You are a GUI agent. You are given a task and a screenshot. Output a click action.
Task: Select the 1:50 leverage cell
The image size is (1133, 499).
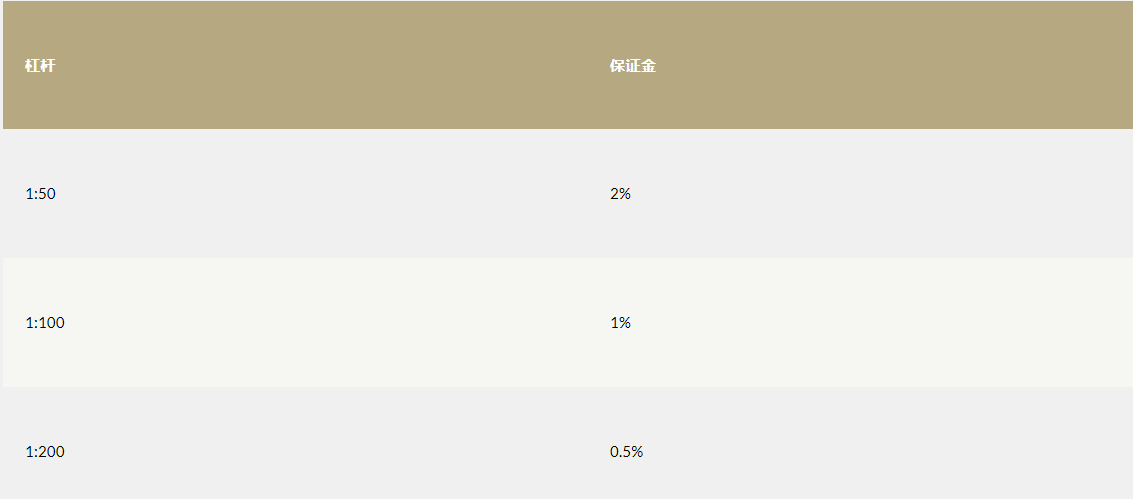pos(40,194)
